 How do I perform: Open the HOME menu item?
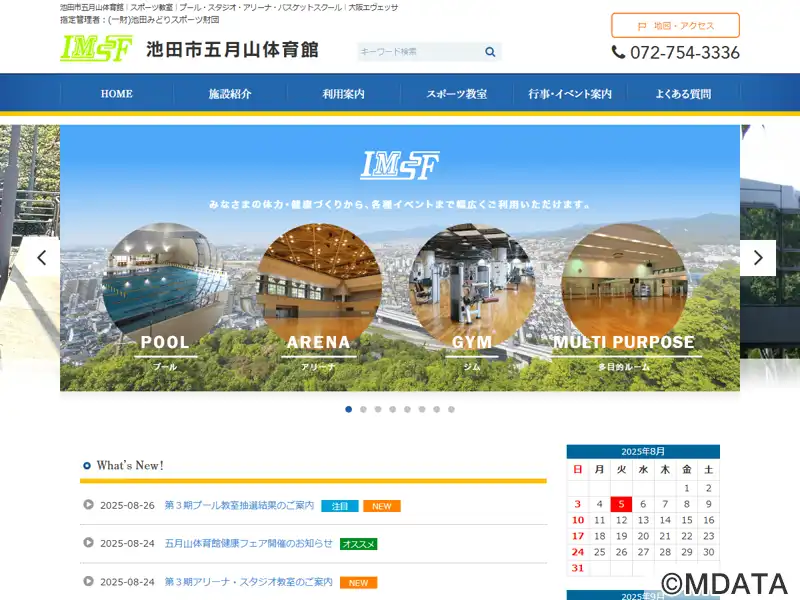pyautogui.click(x=116, y=94)
